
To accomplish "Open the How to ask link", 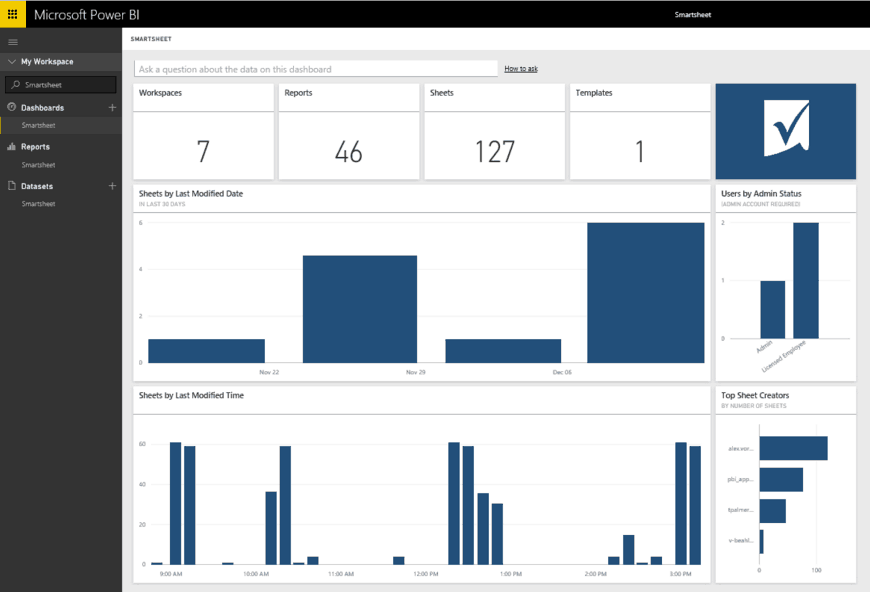I will pos(521,68).
